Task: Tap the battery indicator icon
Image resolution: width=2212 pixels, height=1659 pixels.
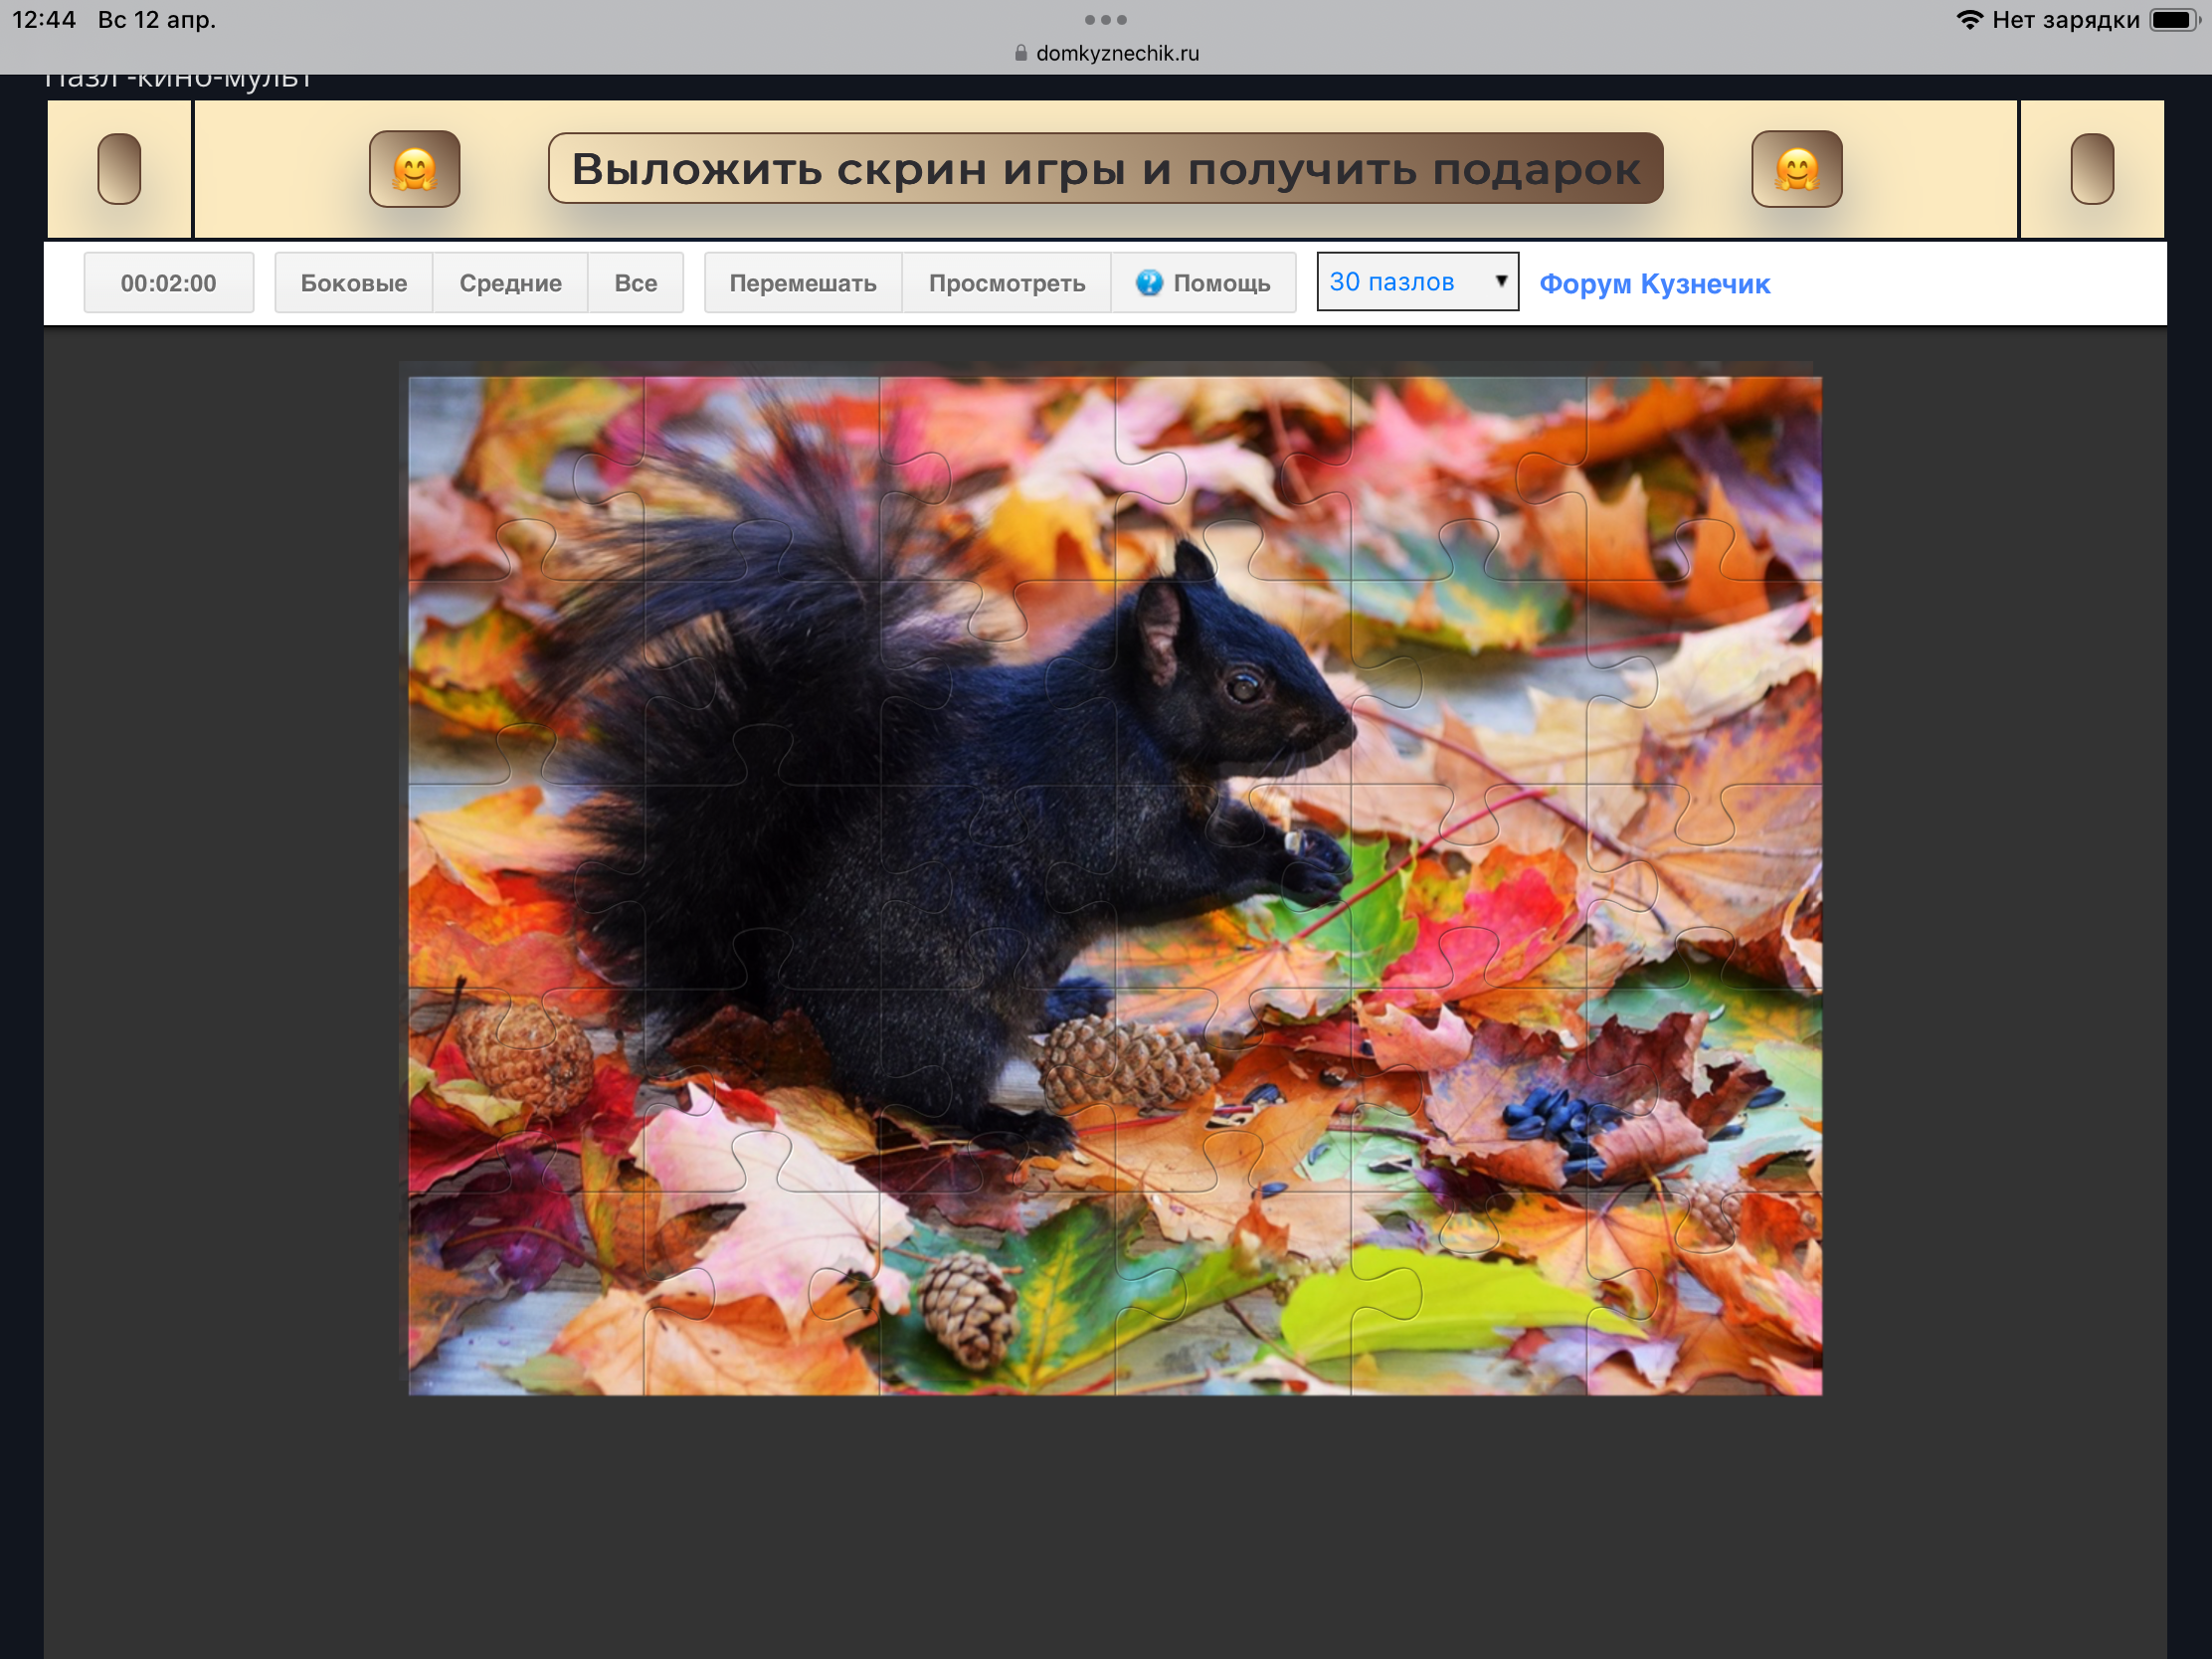Action: pyautogui.click(x=2172, y=20)
